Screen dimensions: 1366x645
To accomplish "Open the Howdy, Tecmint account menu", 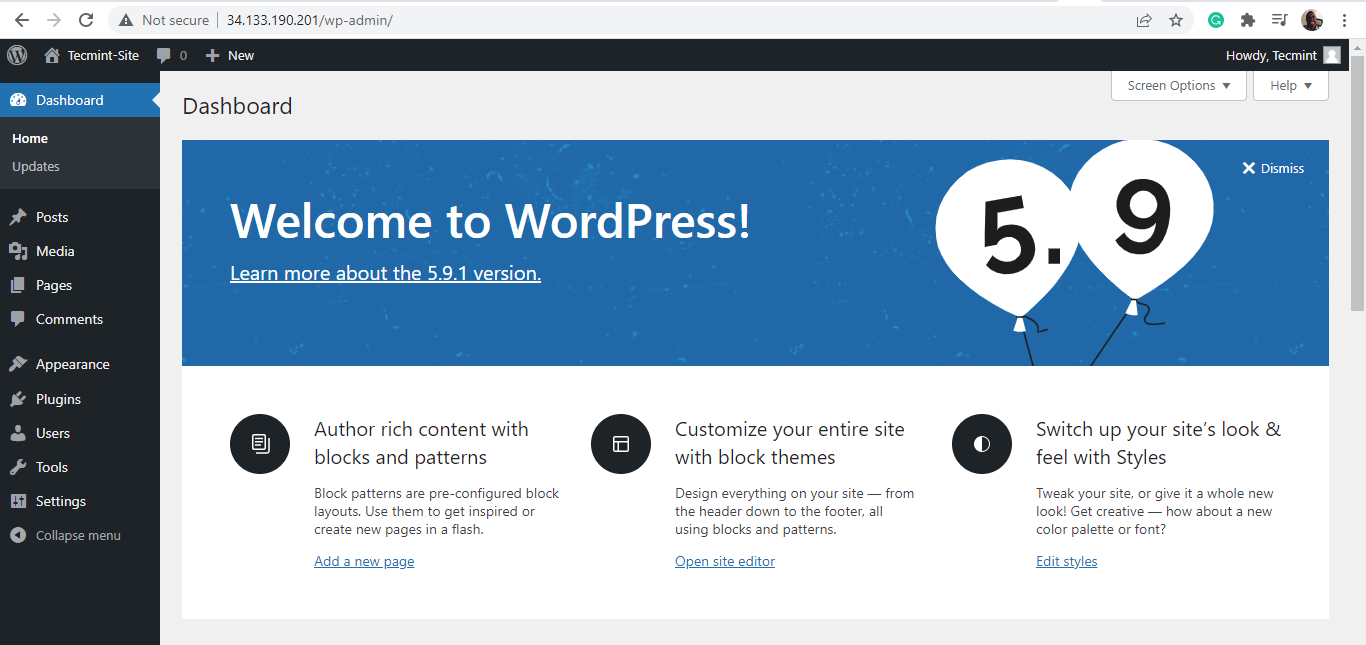I will click(1283, 55).
